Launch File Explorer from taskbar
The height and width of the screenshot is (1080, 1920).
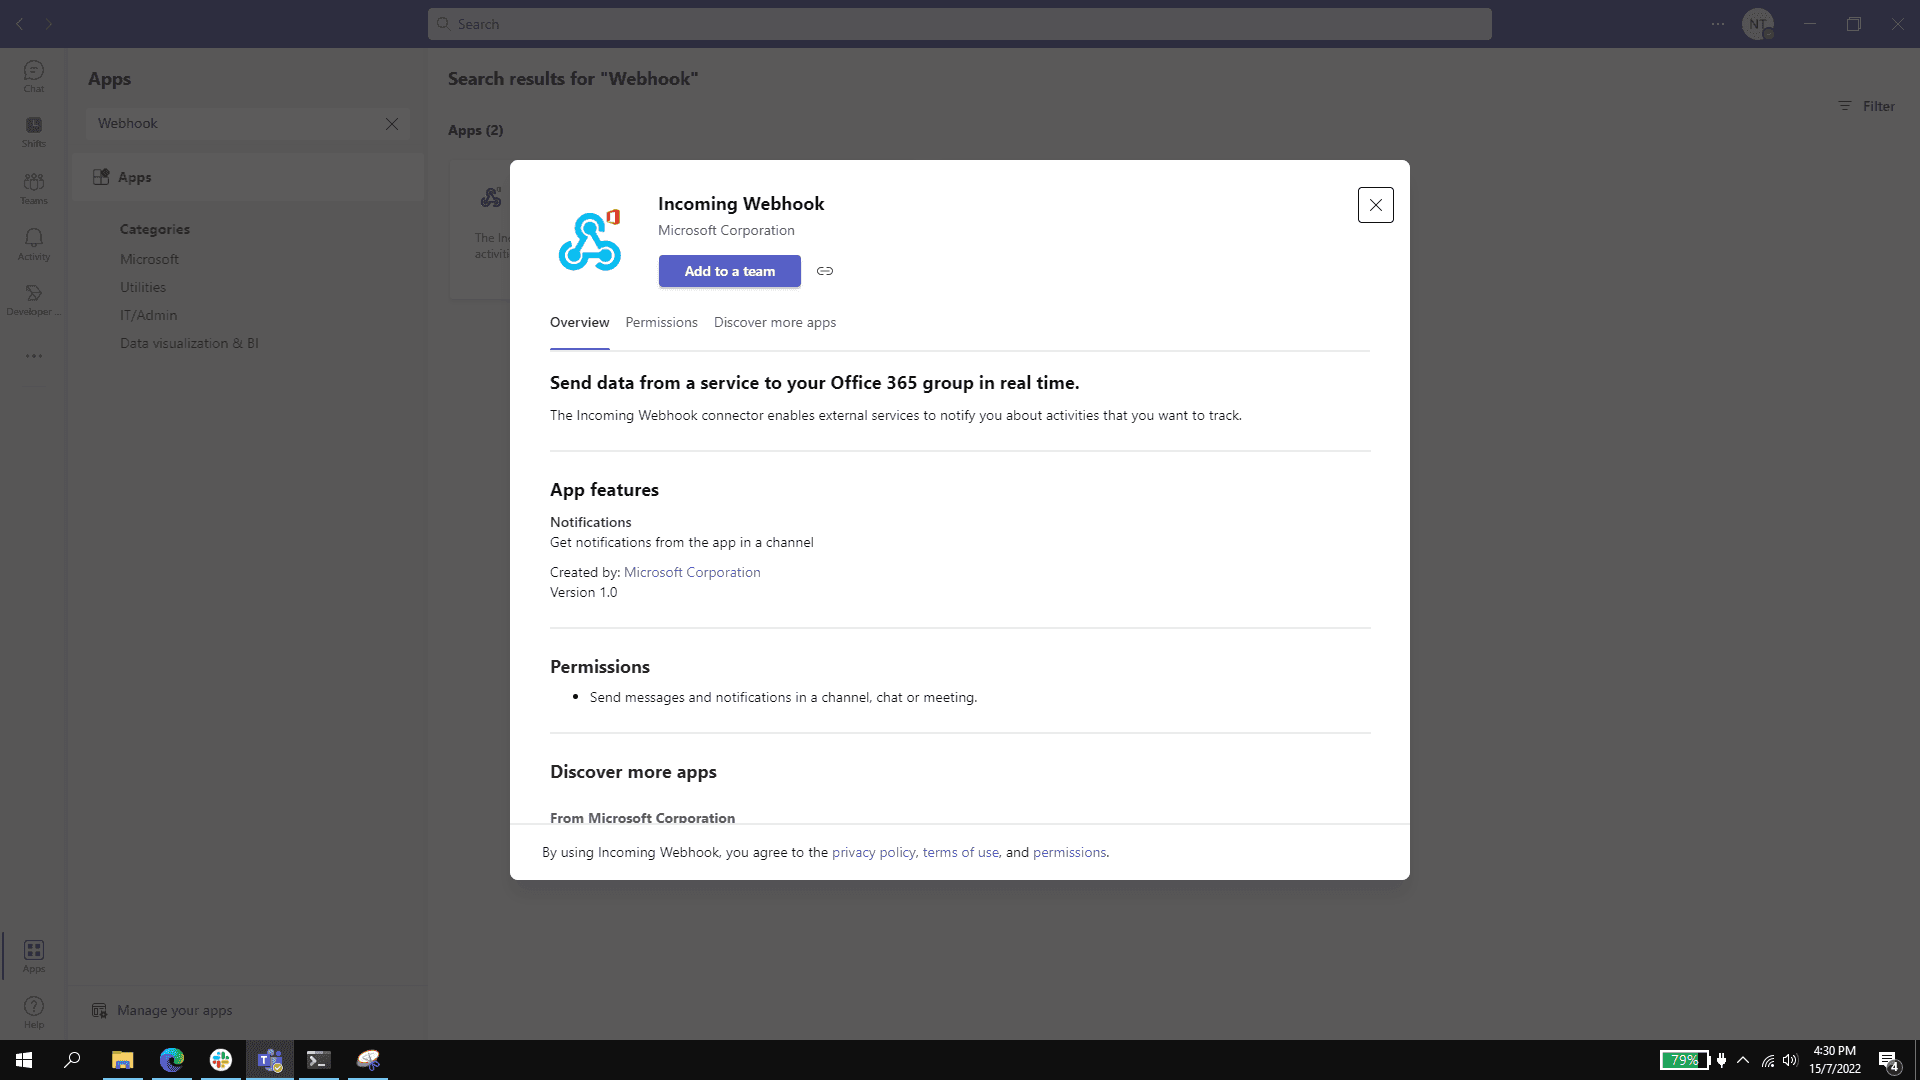coord(122,1060)
